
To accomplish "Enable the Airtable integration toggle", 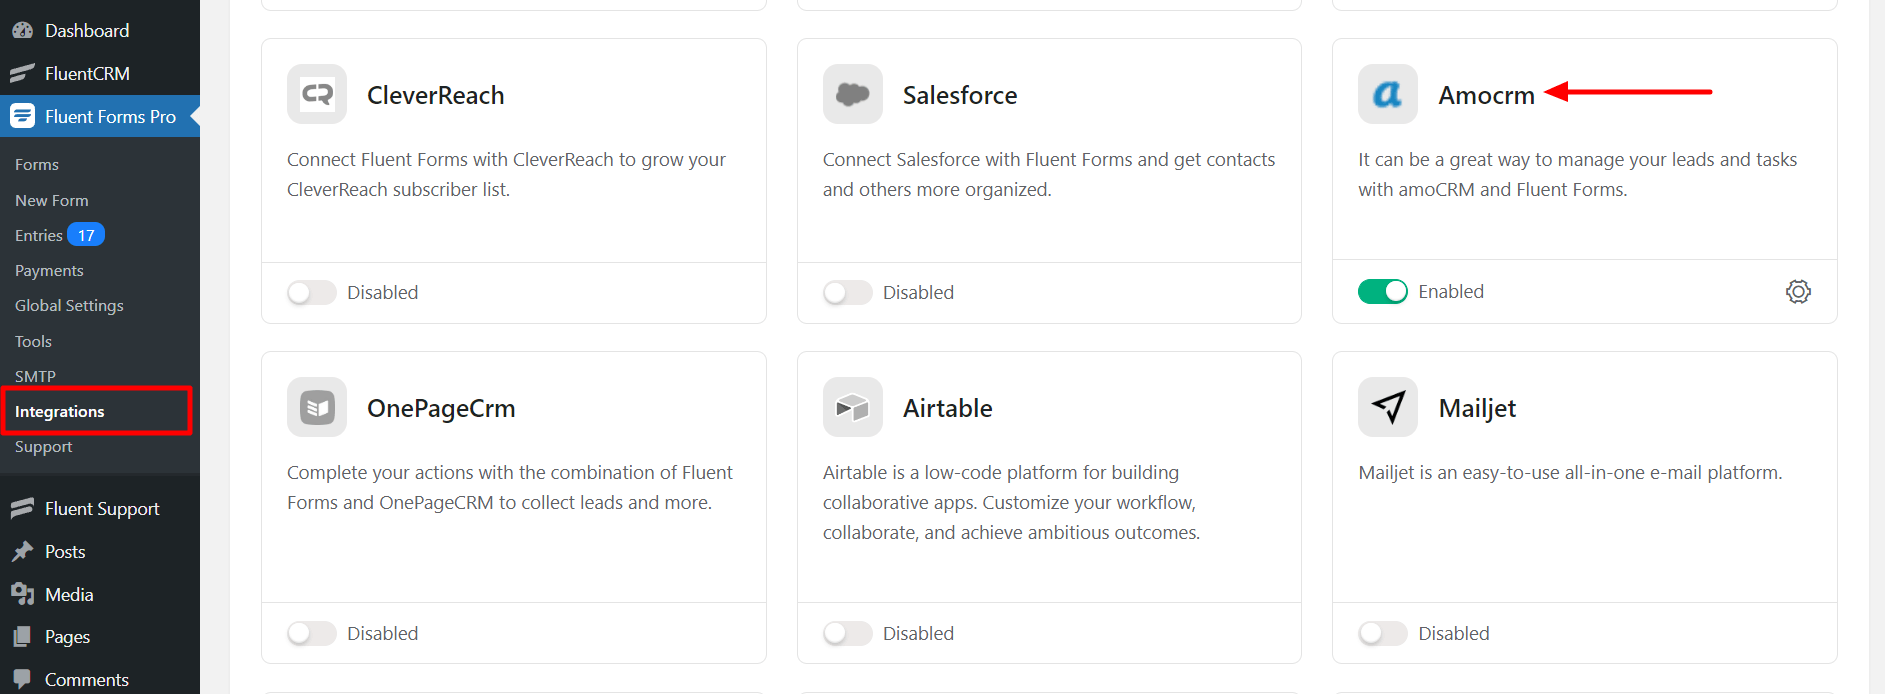I will 847,633.
